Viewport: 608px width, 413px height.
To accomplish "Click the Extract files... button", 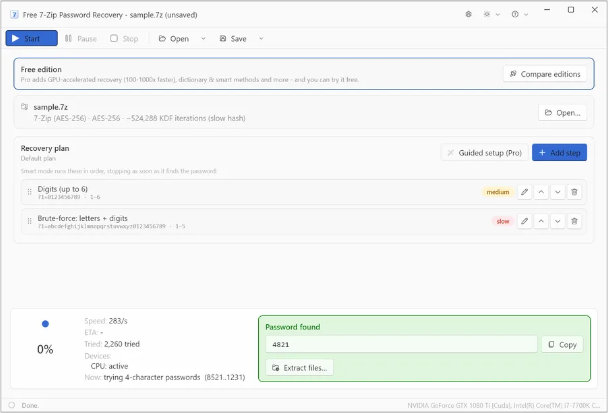I will pyautogui.click(x=299, y=368).
